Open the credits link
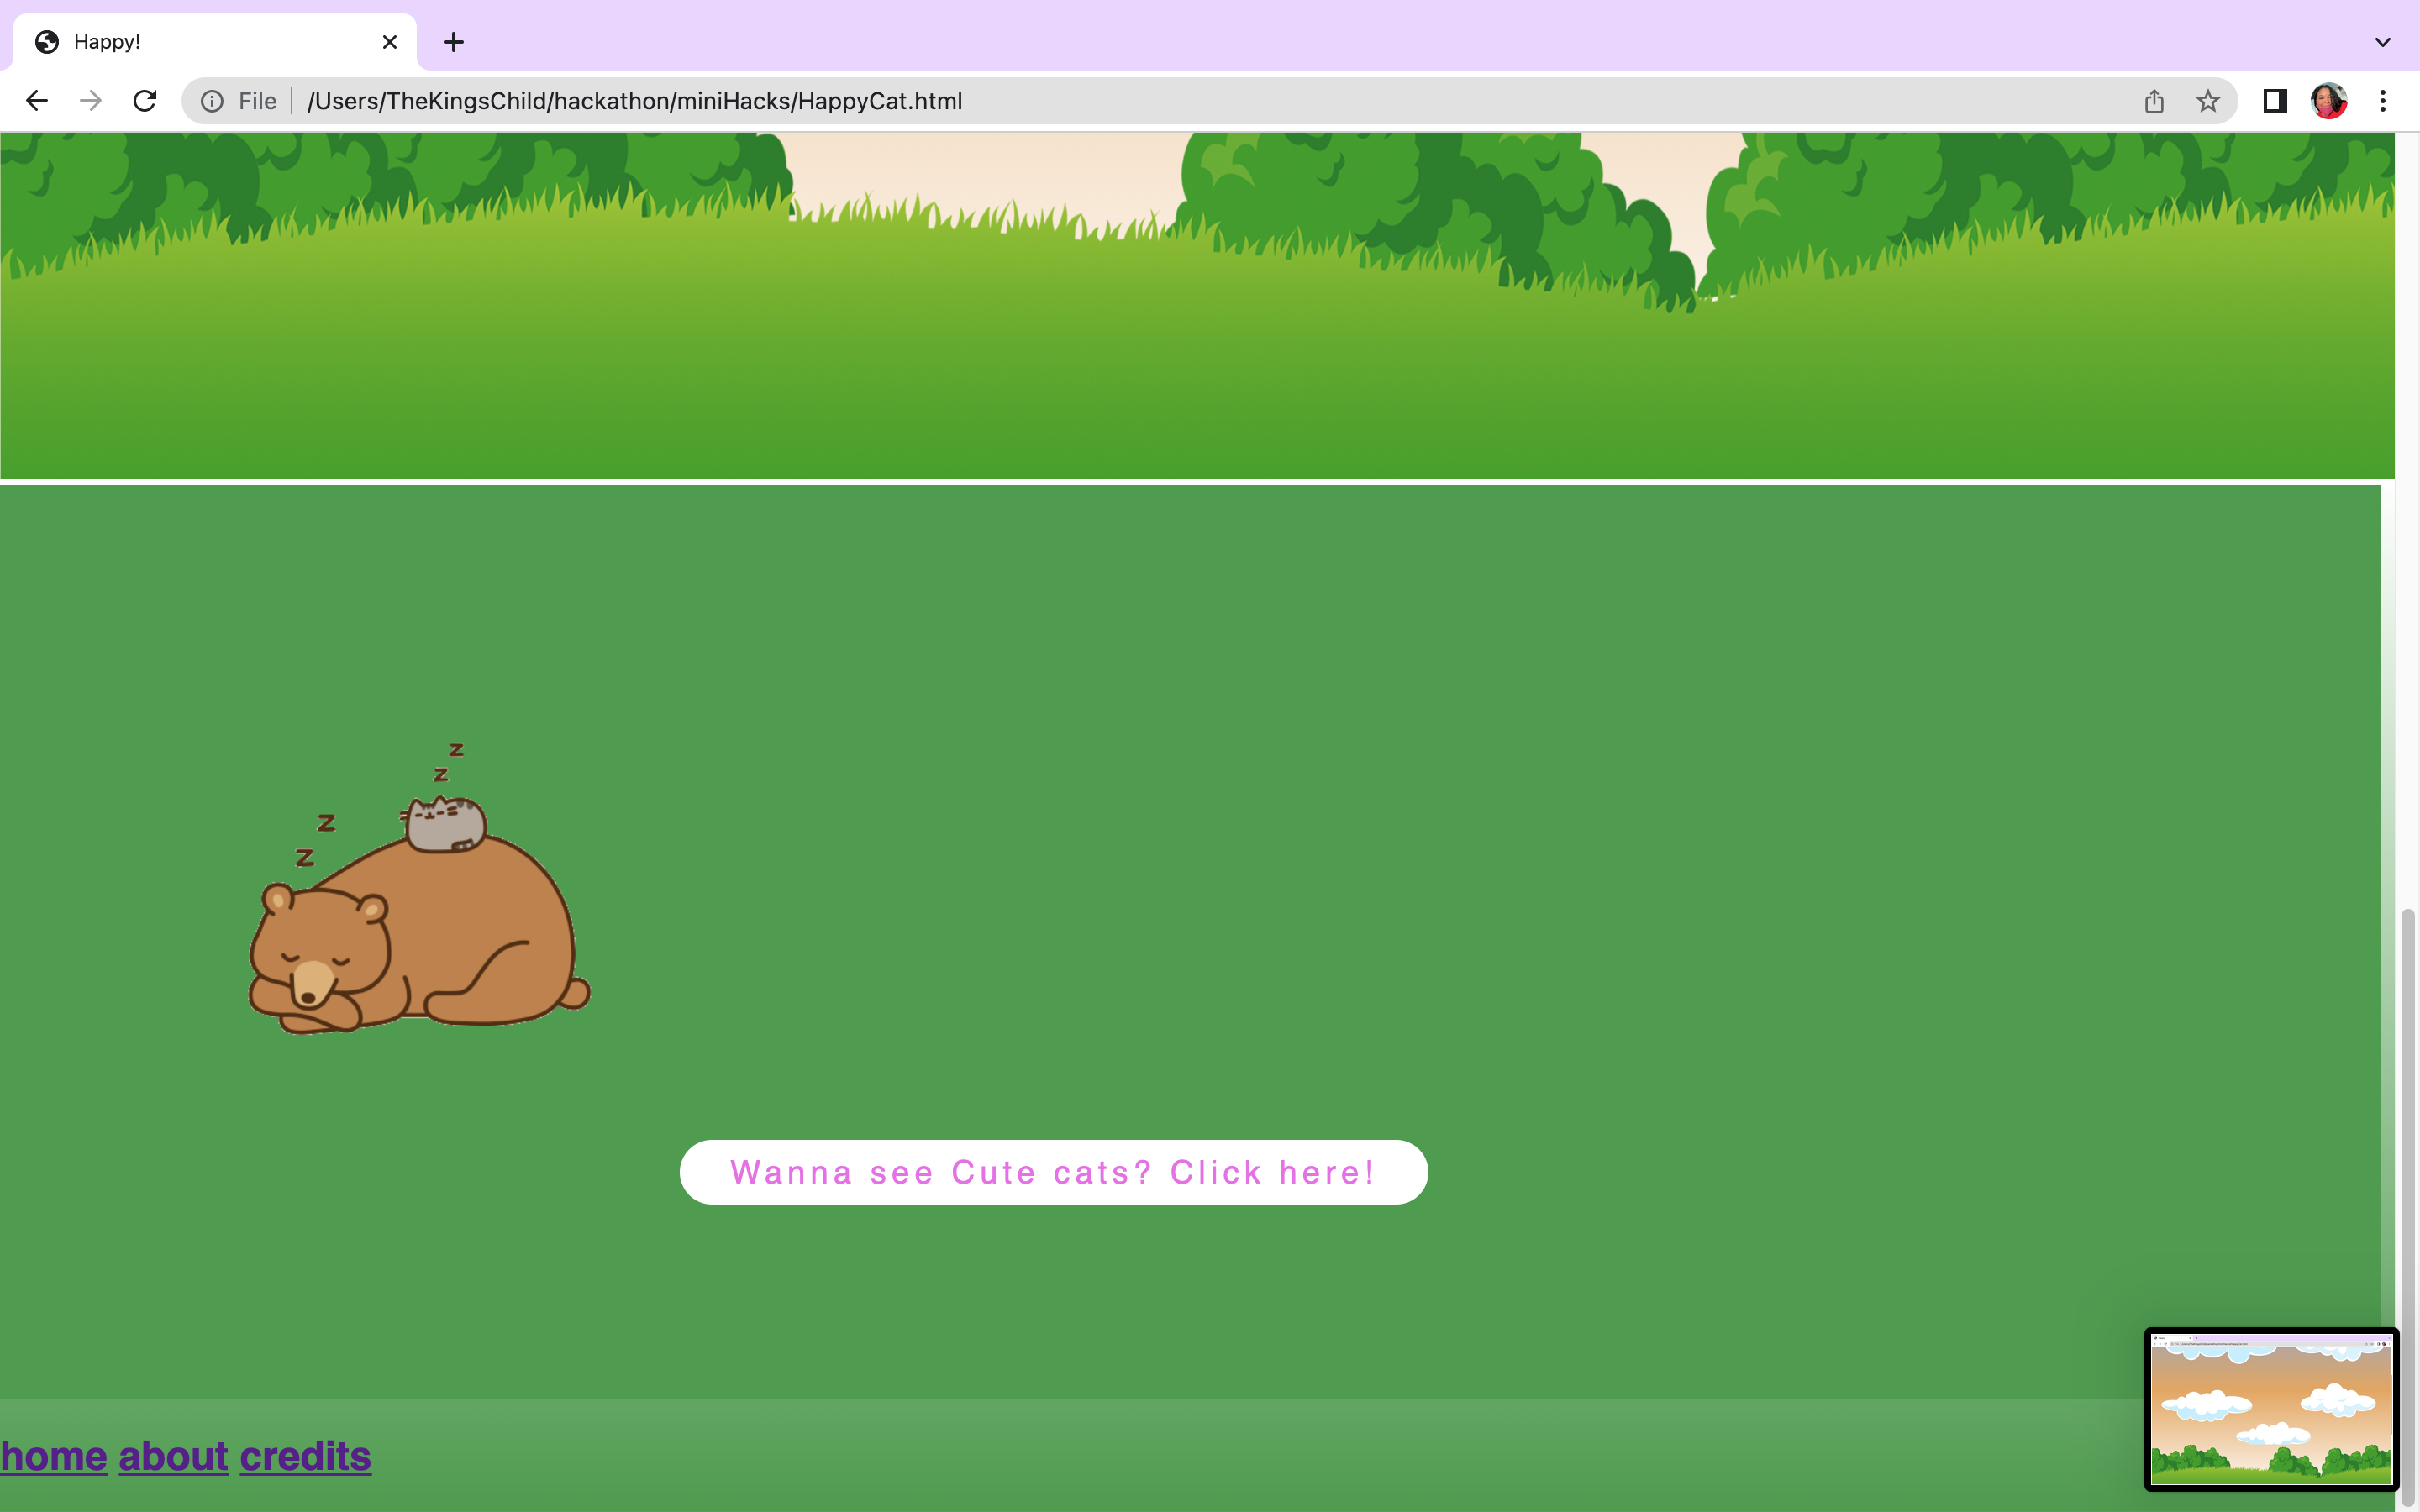2420x1512 pixels. tap(306, 1456)
